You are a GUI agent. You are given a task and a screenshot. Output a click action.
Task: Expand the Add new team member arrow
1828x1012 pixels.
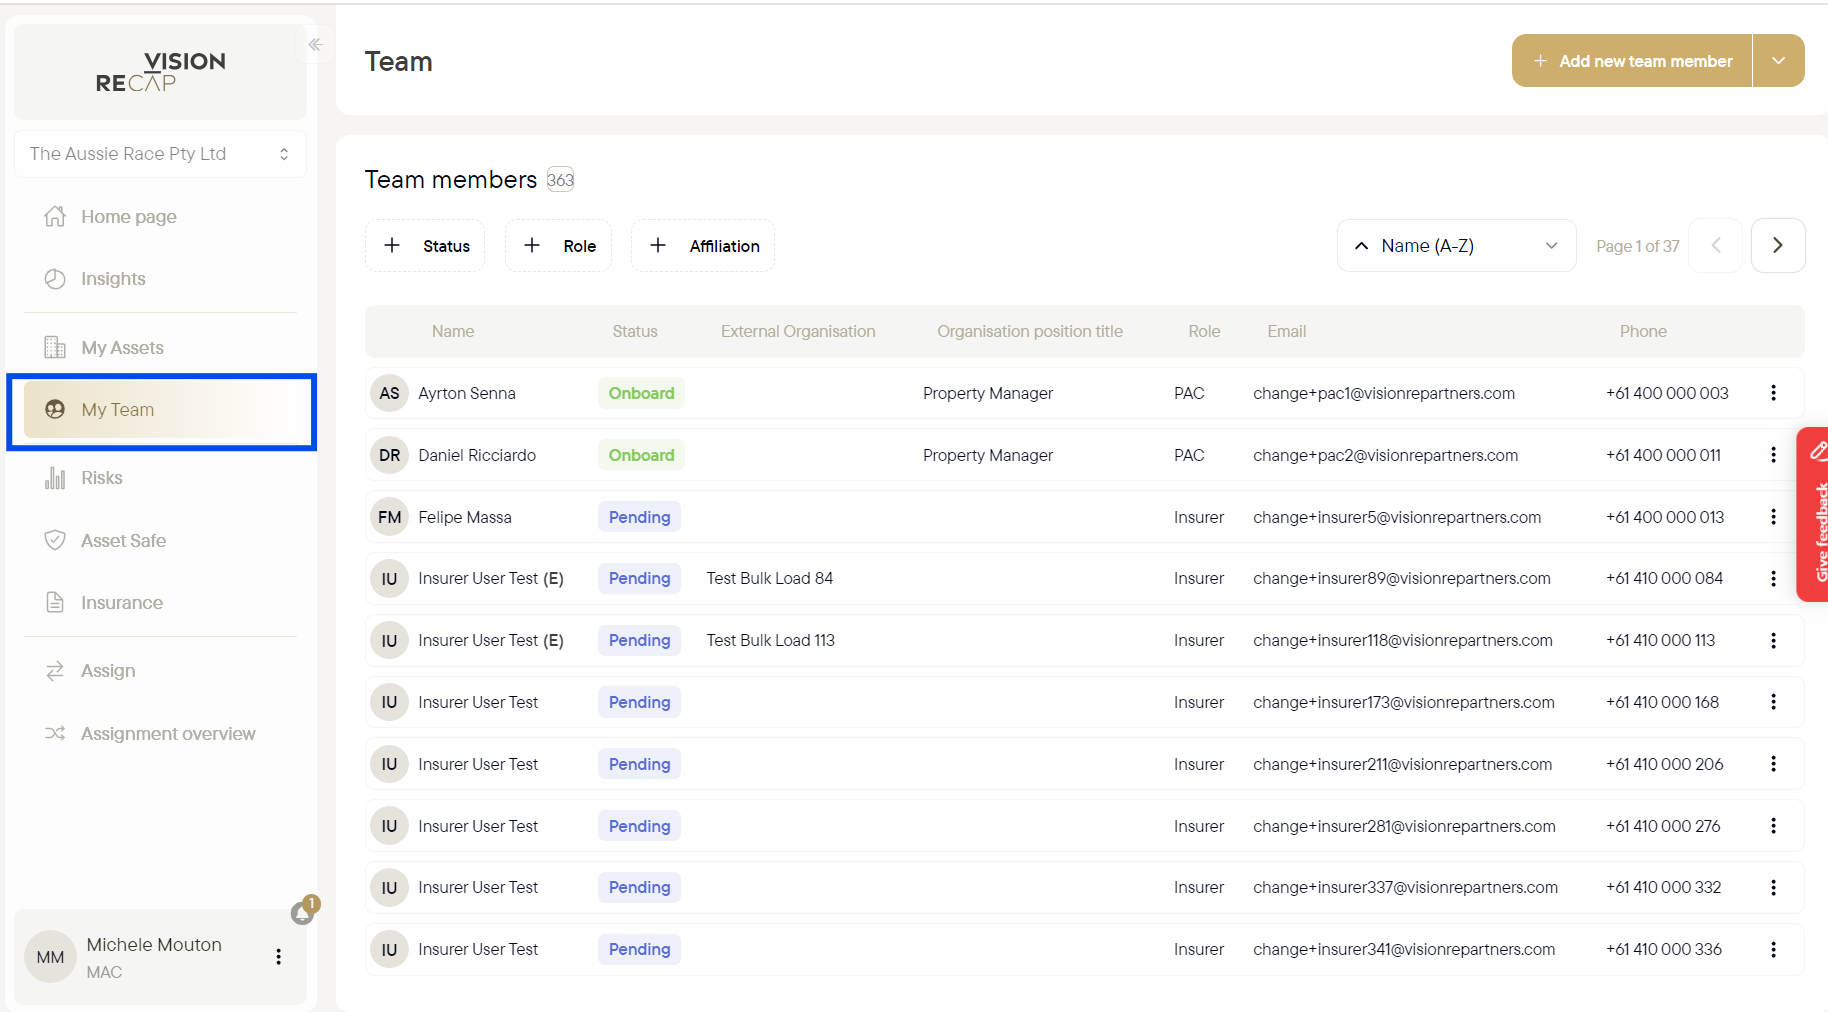click(1779, 61)
